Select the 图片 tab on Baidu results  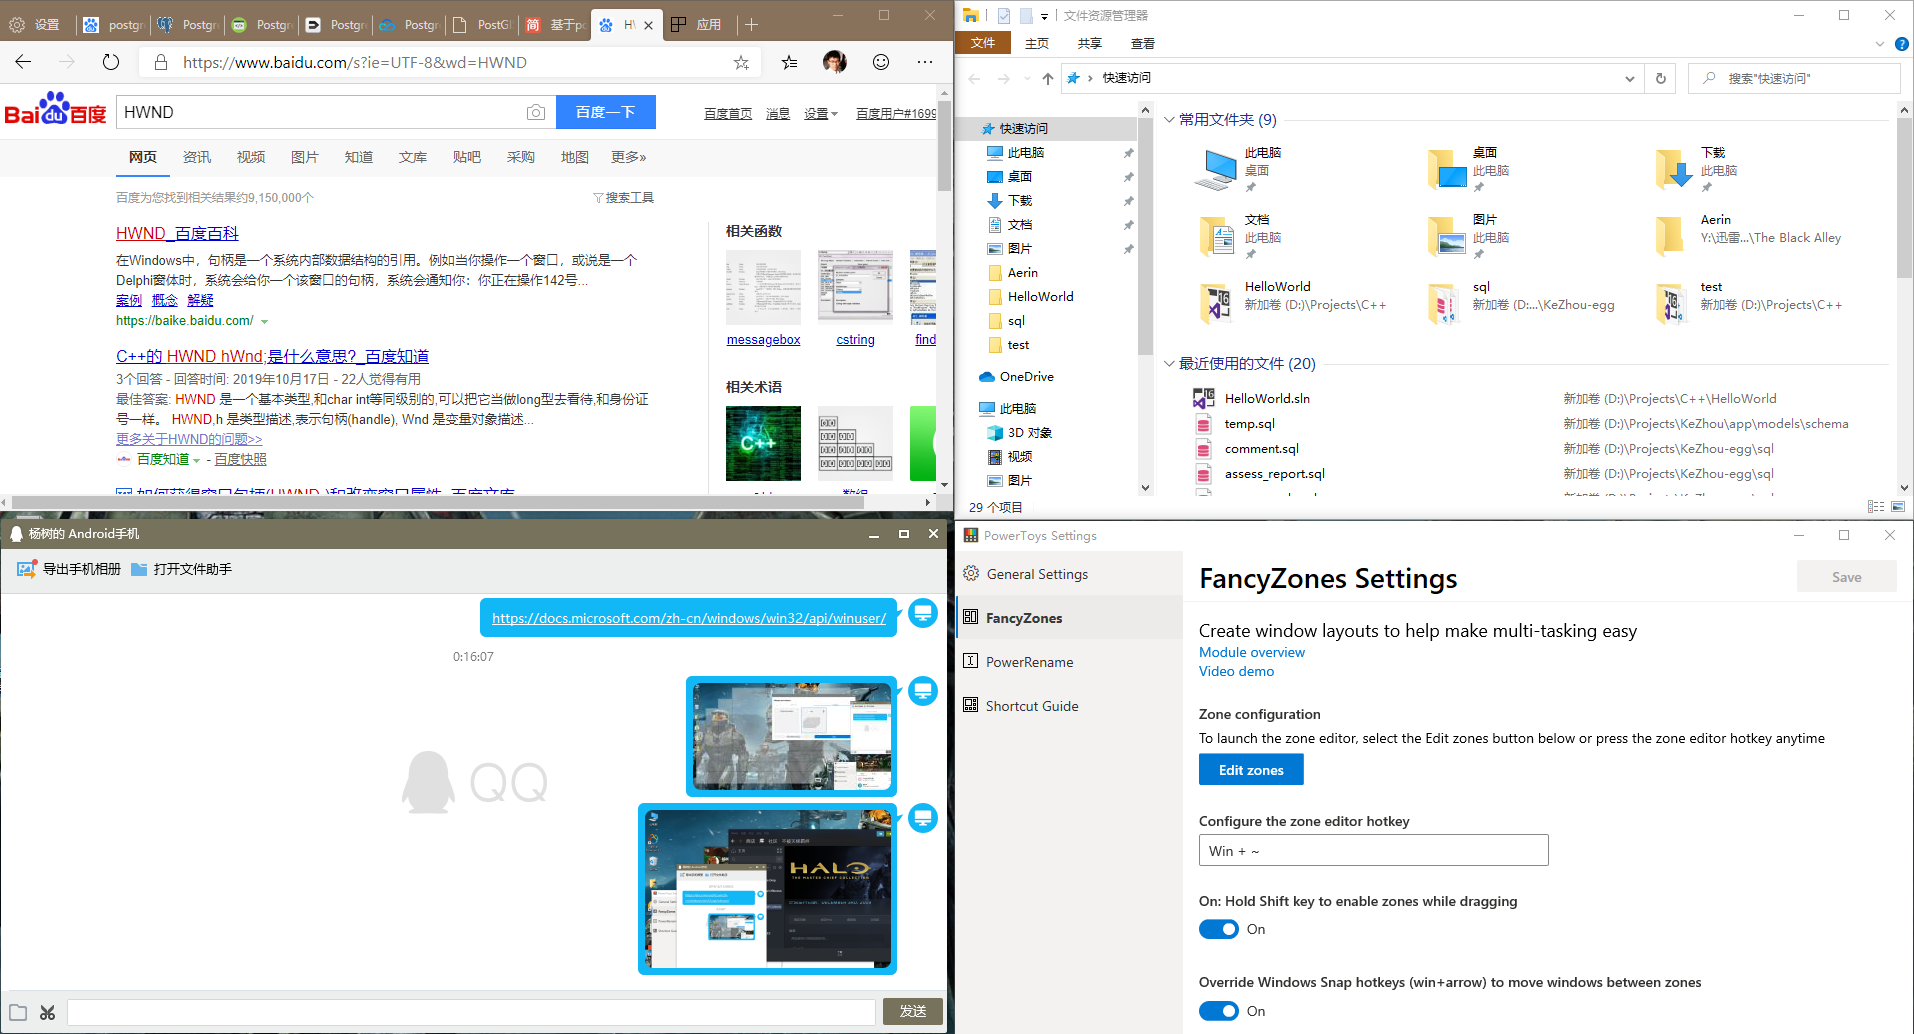coord(305,157)
